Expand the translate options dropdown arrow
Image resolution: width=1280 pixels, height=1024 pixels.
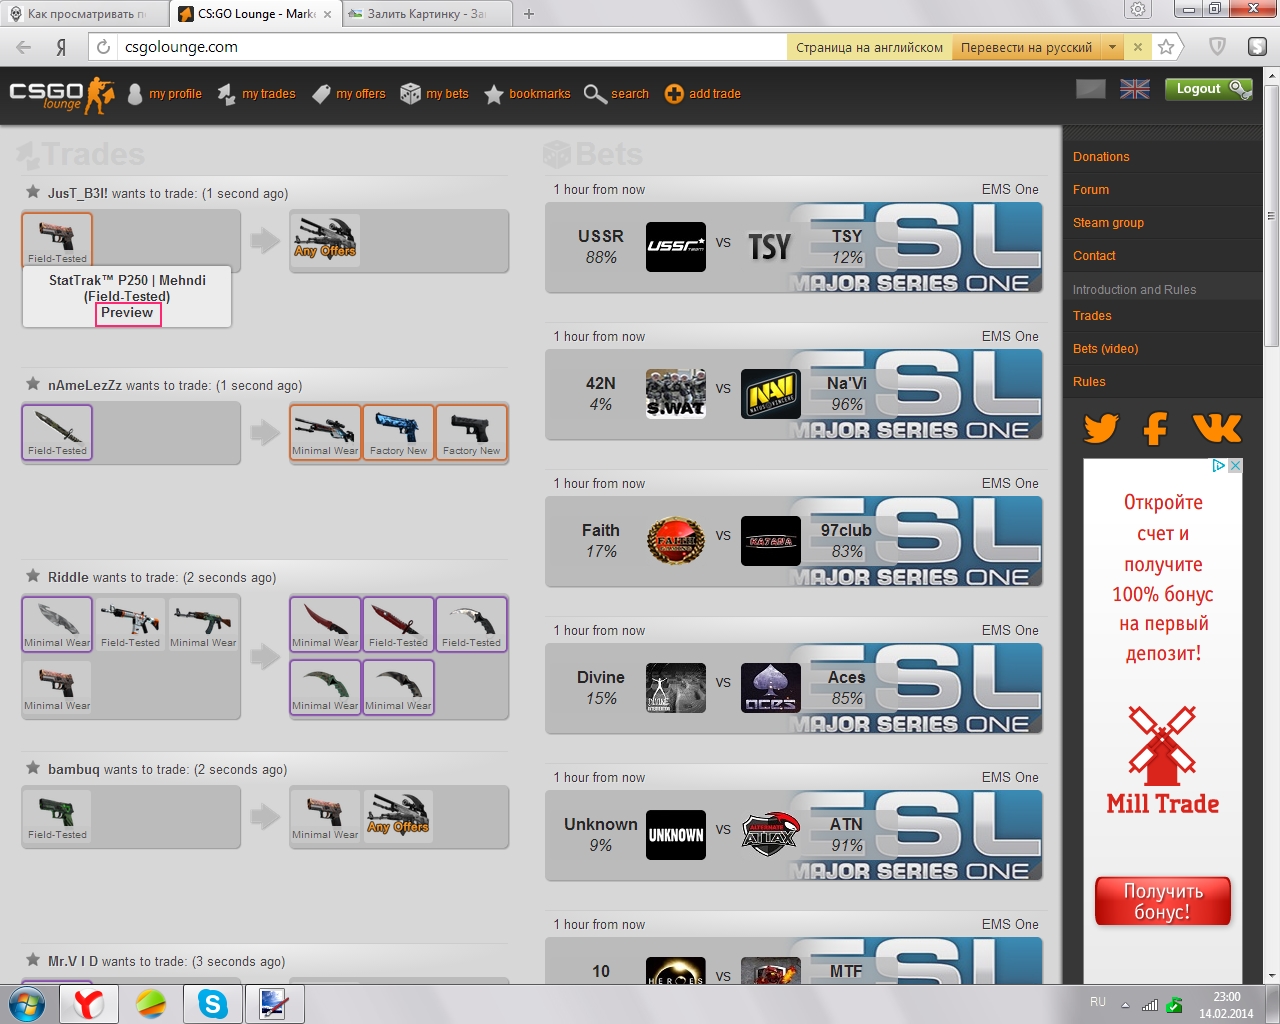1112,47
